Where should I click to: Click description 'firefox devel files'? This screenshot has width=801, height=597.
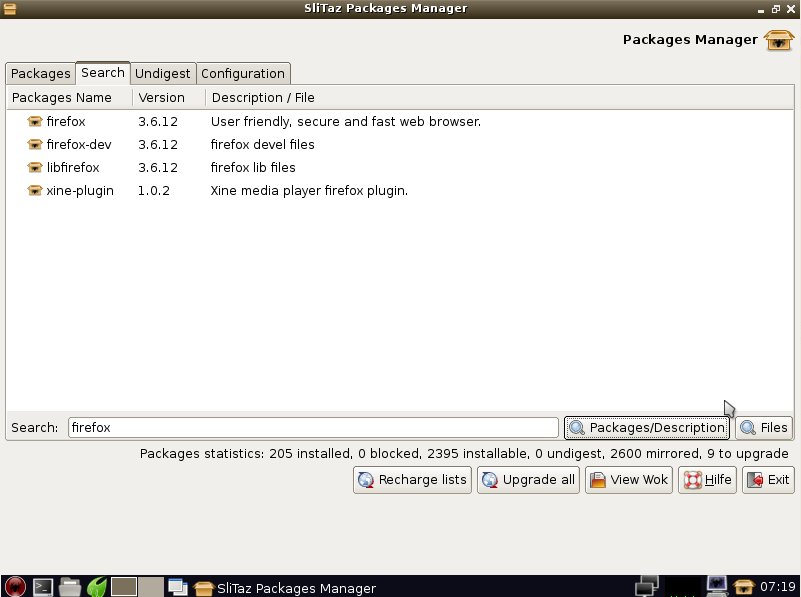pyautogui.click(x=263, y=145)
